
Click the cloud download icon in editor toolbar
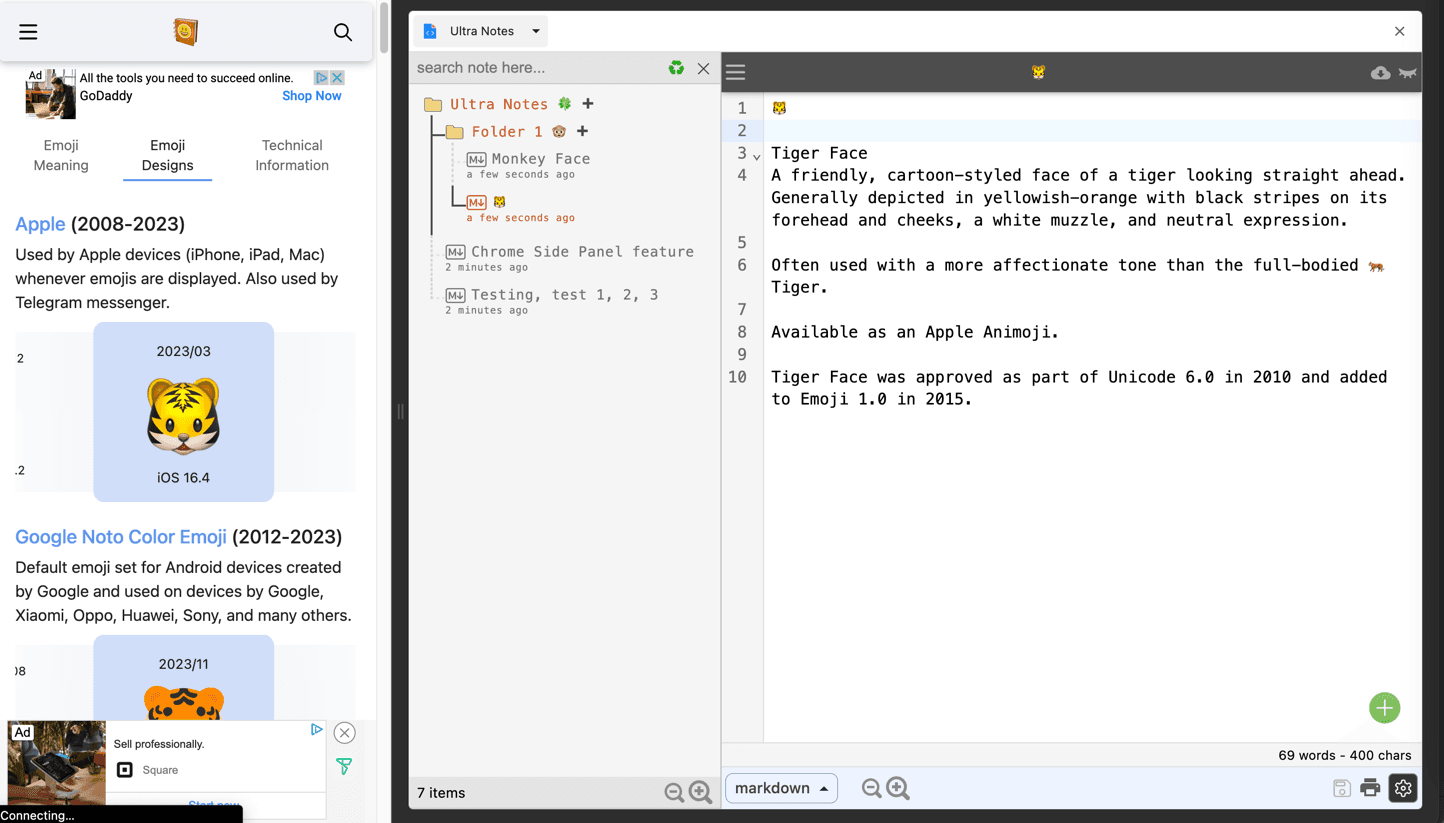click(x=1380, y=73)
